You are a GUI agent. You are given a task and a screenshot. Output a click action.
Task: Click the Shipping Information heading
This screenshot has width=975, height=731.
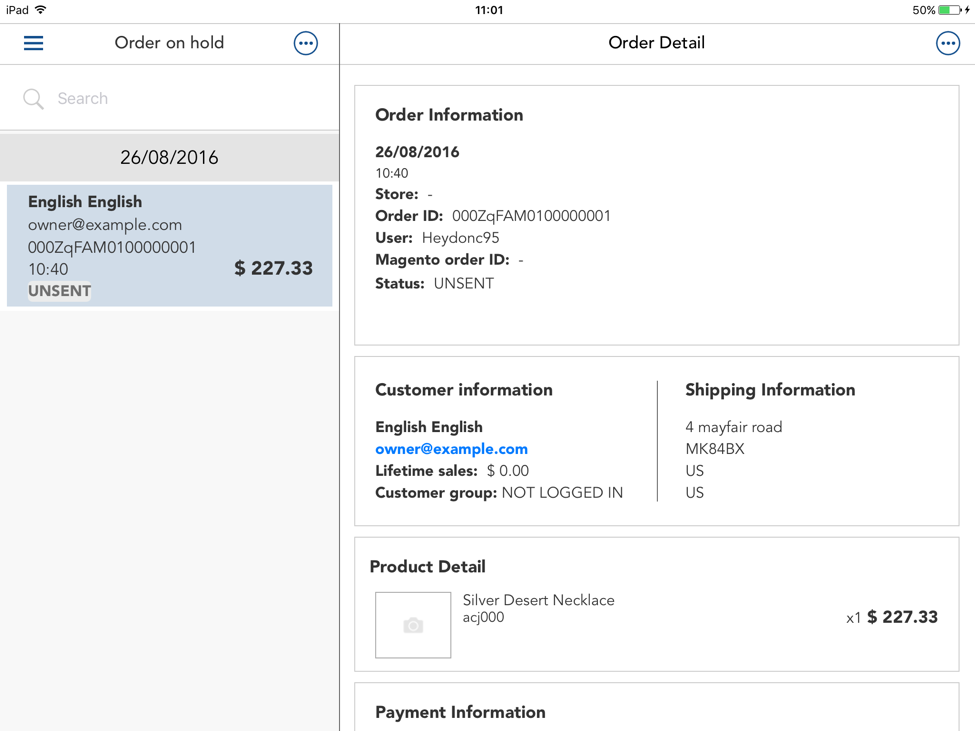coord(770,390)
